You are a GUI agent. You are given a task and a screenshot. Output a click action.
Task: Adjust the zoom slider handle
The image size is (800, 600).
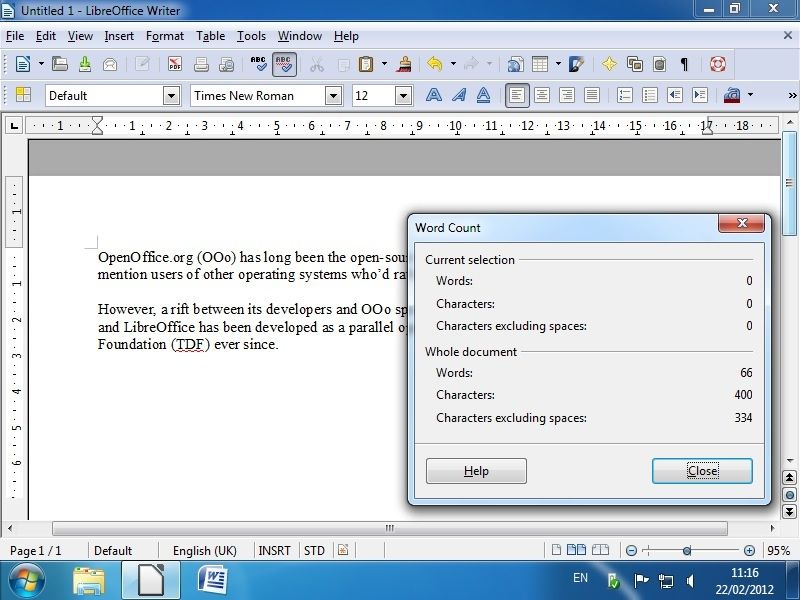(687, 551)
